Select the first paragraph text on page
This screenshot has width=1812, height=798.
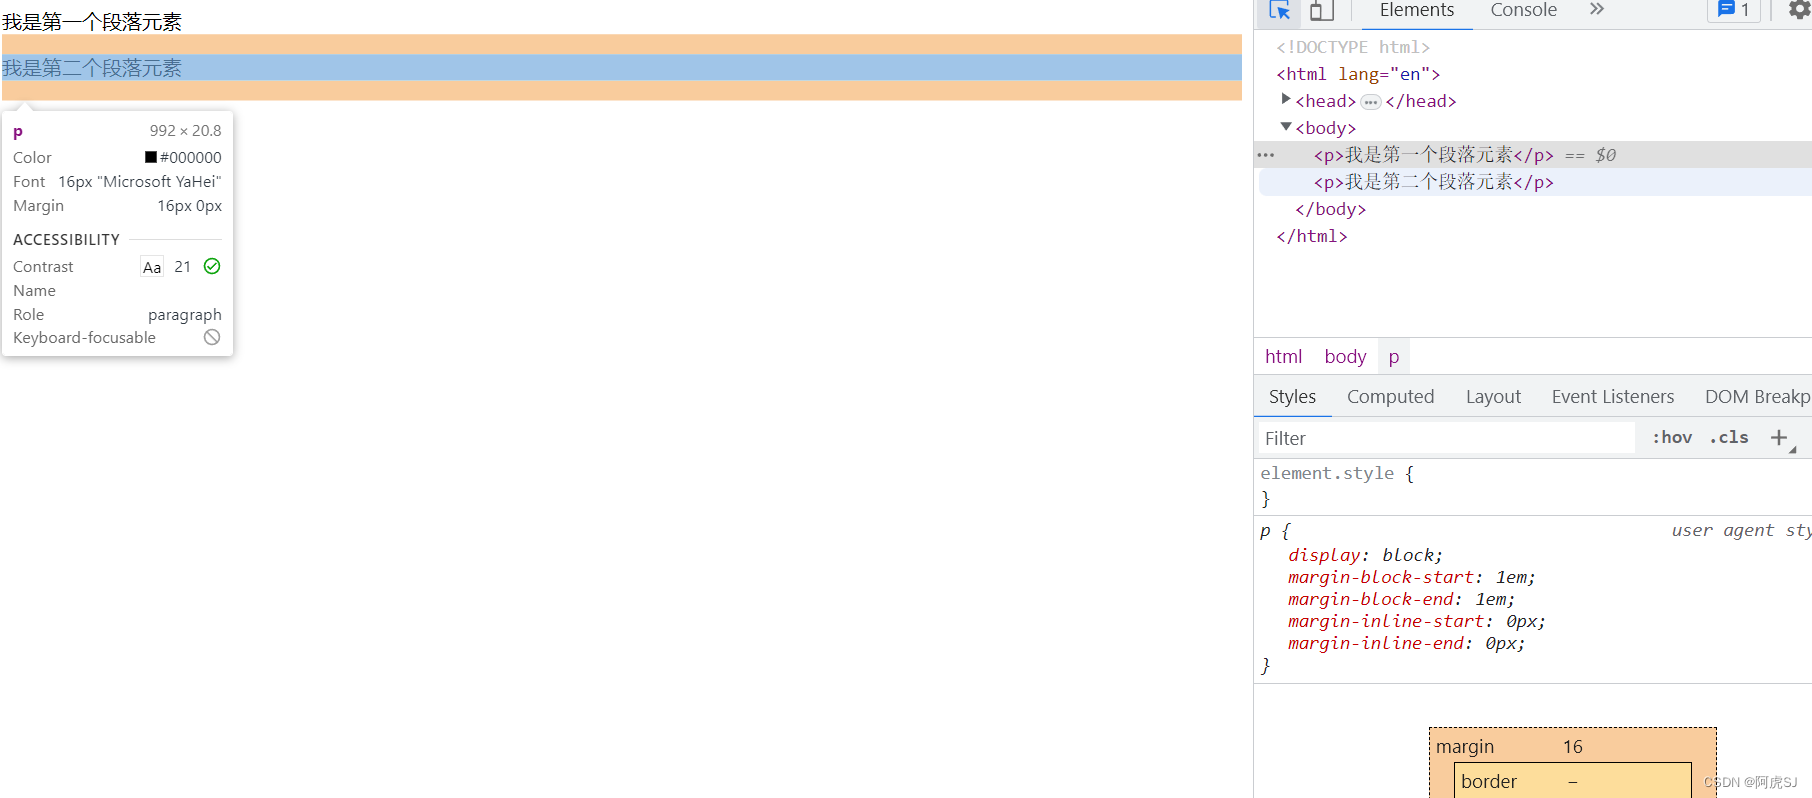coord(92,22)
